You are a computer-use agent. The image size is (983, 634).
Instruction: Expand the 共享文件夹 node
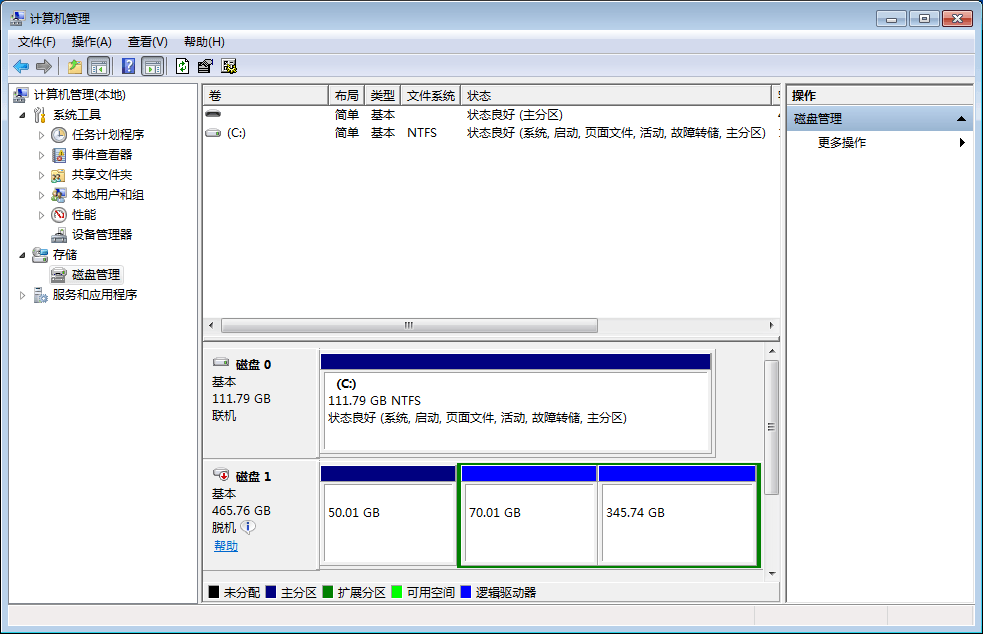[41, 175]
